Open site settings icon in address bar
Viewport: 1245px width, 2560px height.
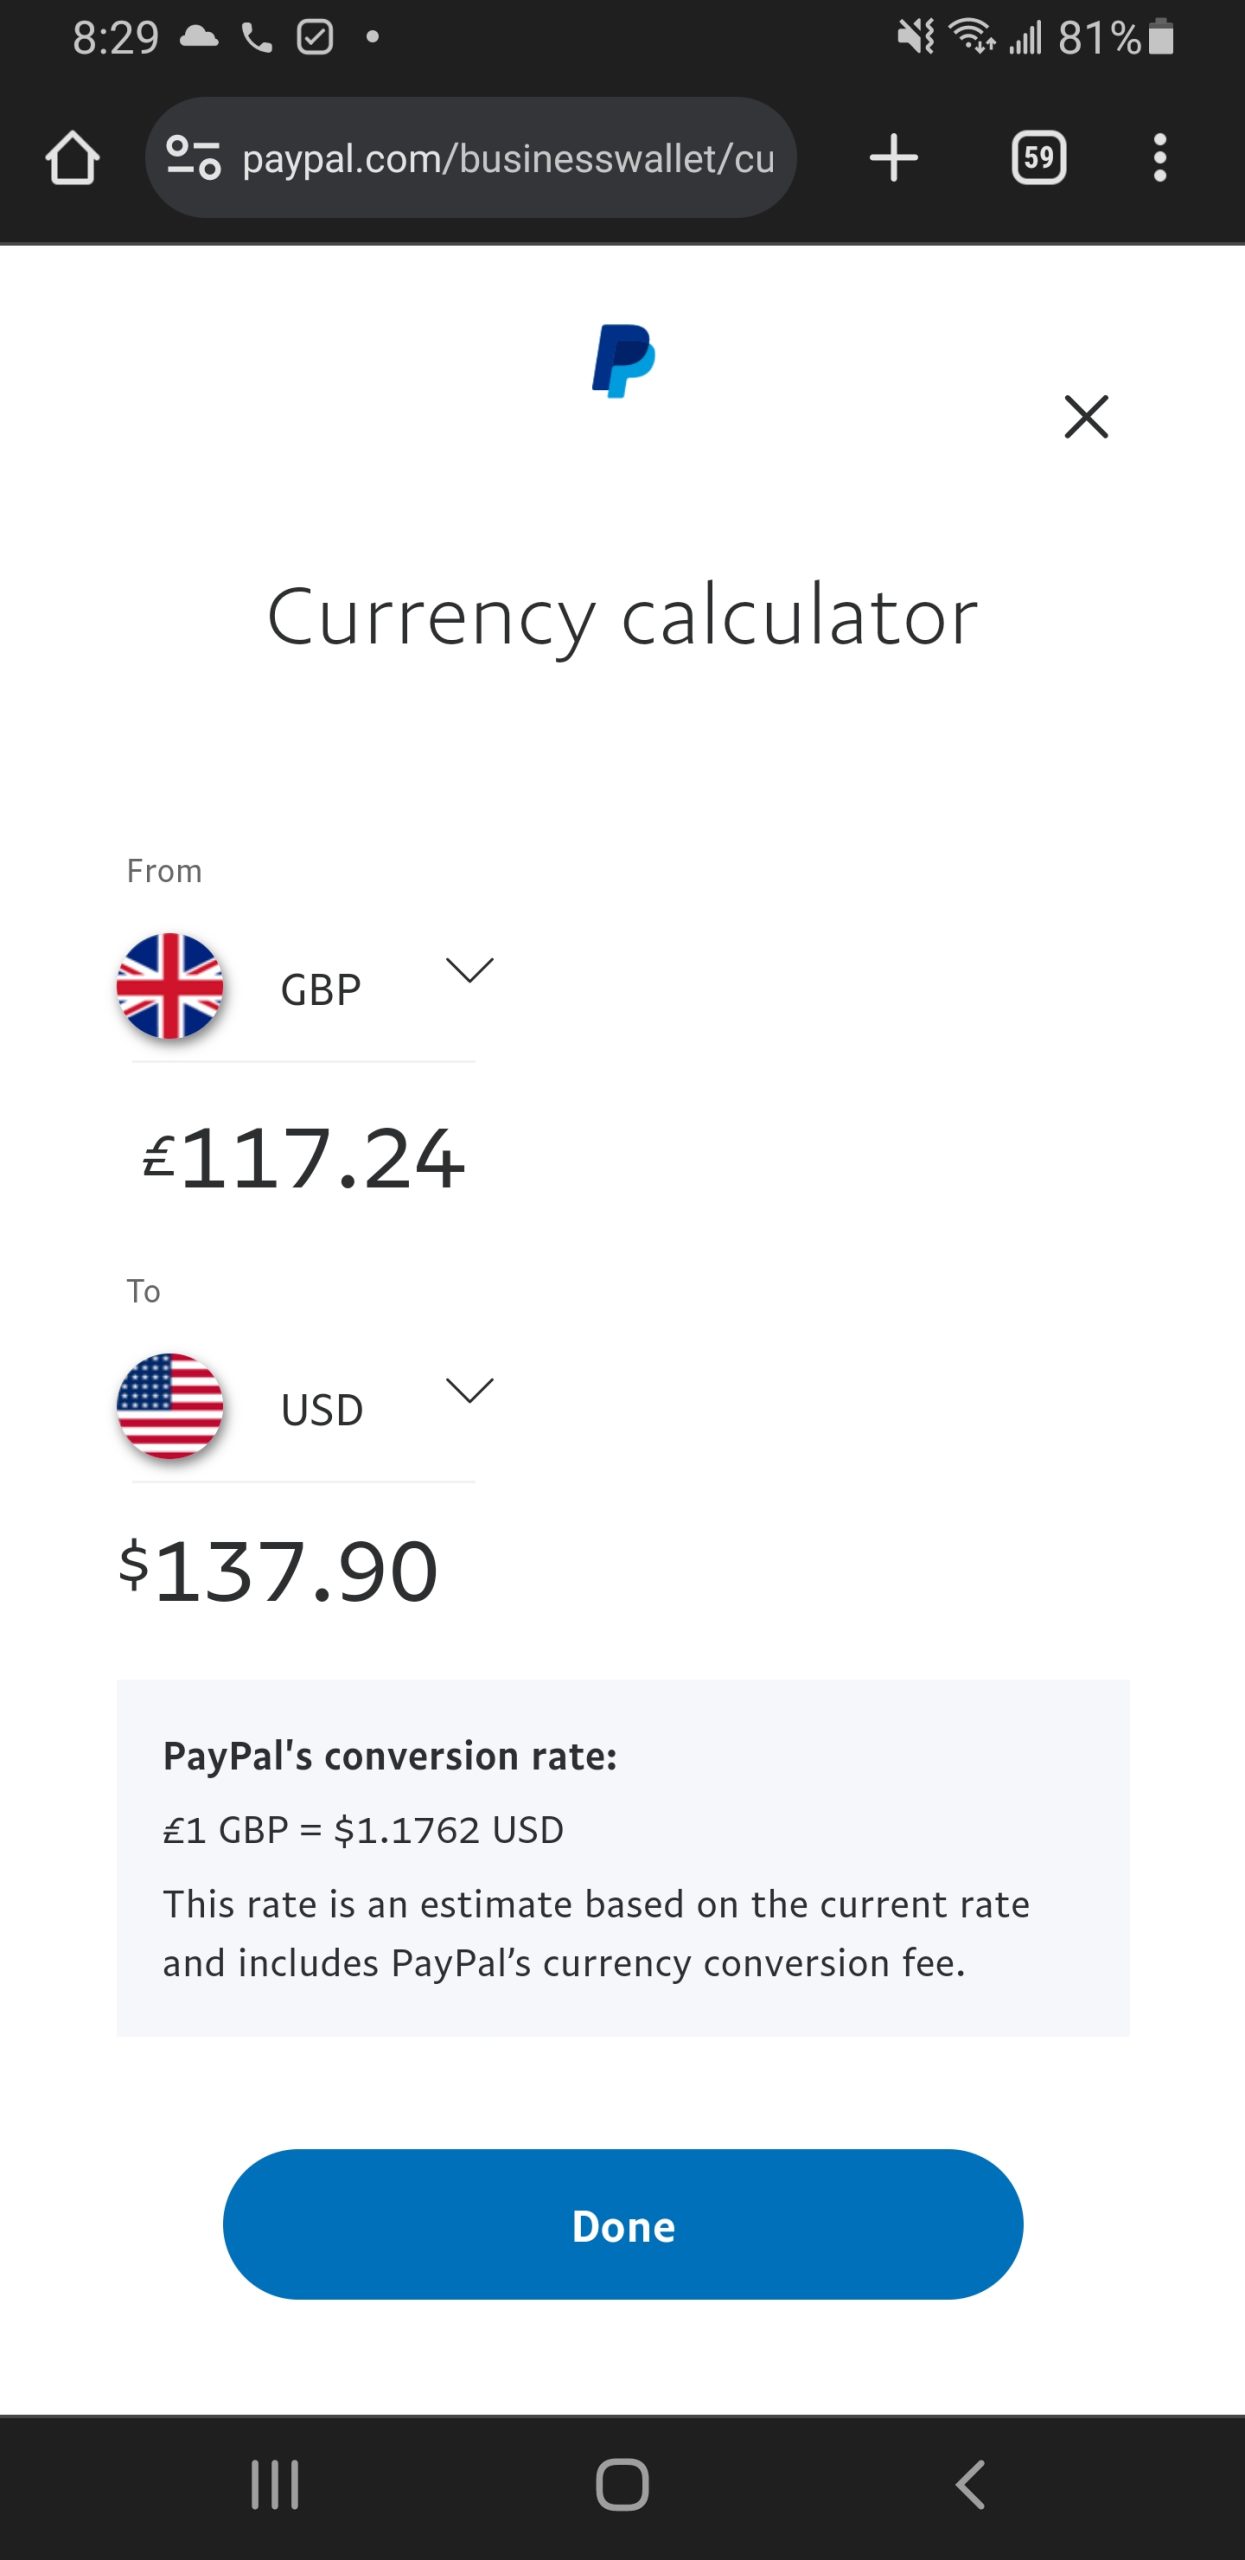(x=193, y=158)
